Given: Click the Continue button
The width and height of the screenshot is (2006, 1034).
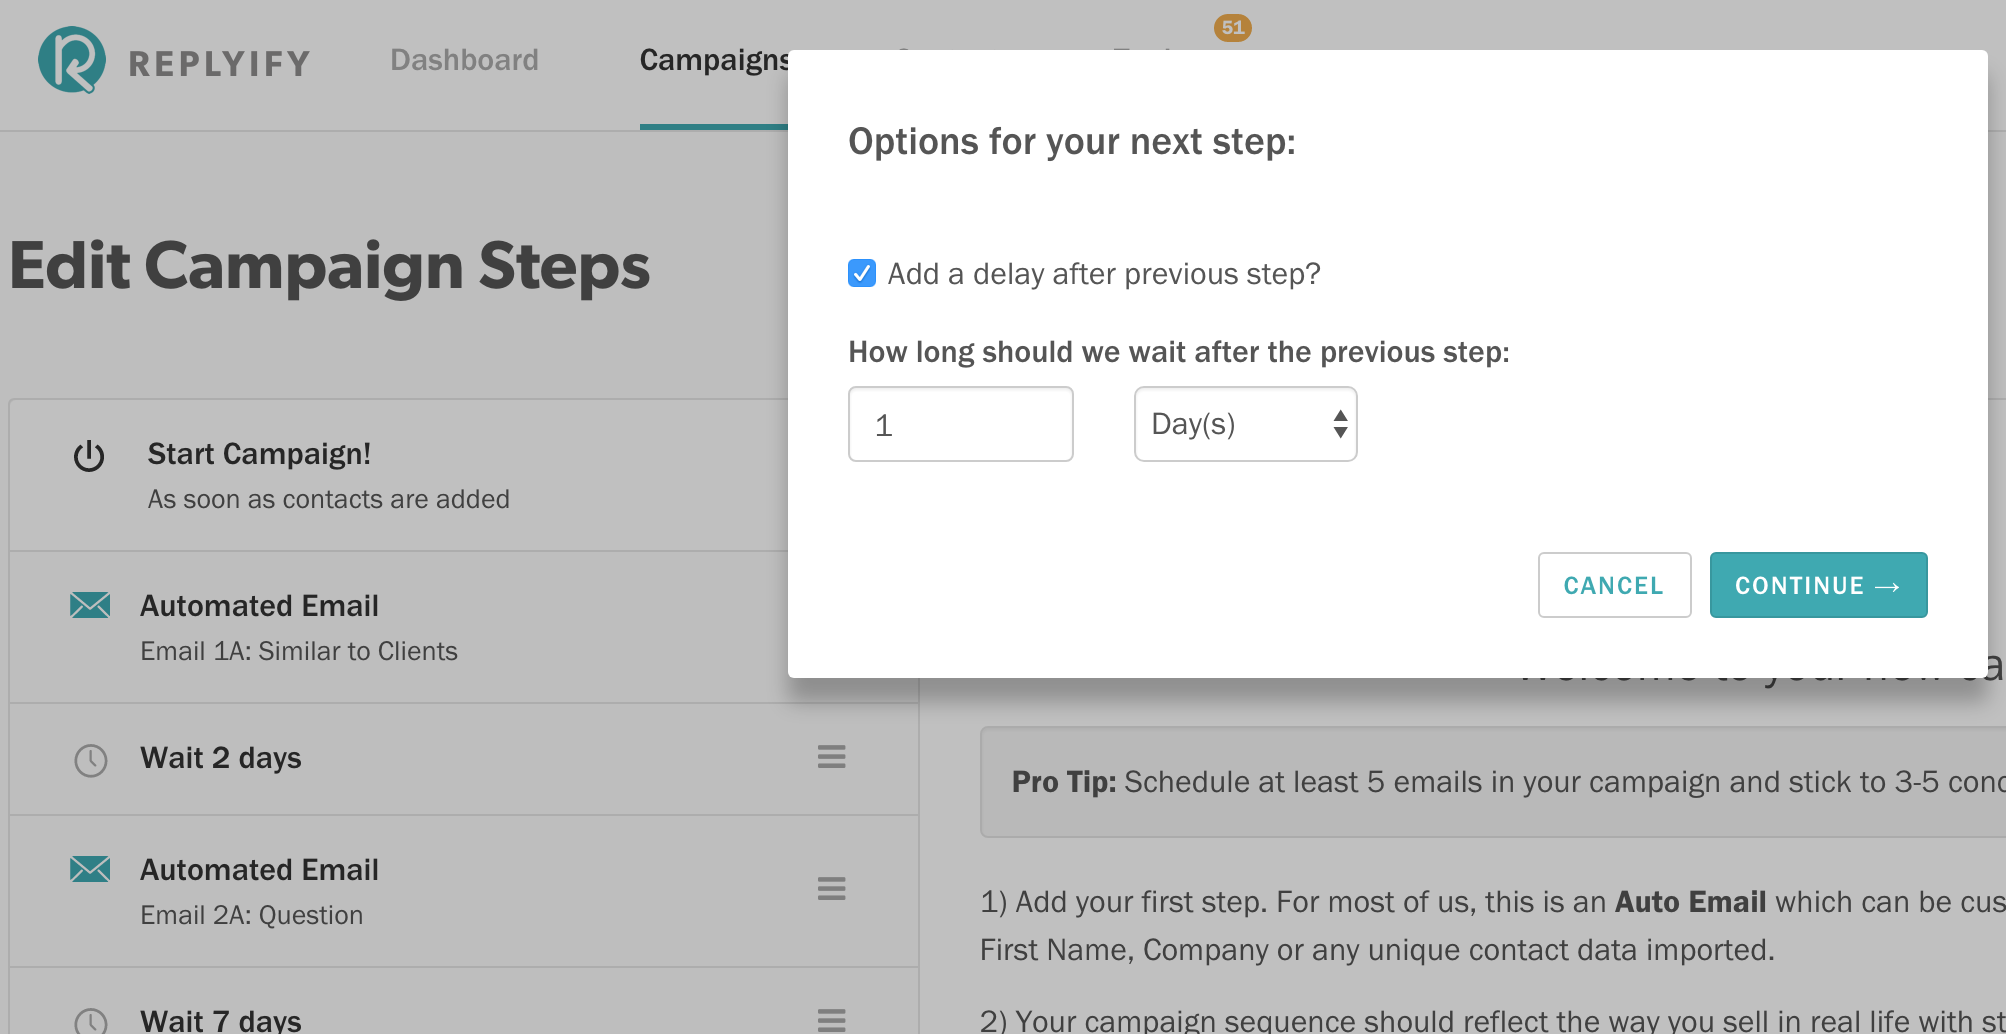Looking at the screenshot, I should click(1818, 585).
